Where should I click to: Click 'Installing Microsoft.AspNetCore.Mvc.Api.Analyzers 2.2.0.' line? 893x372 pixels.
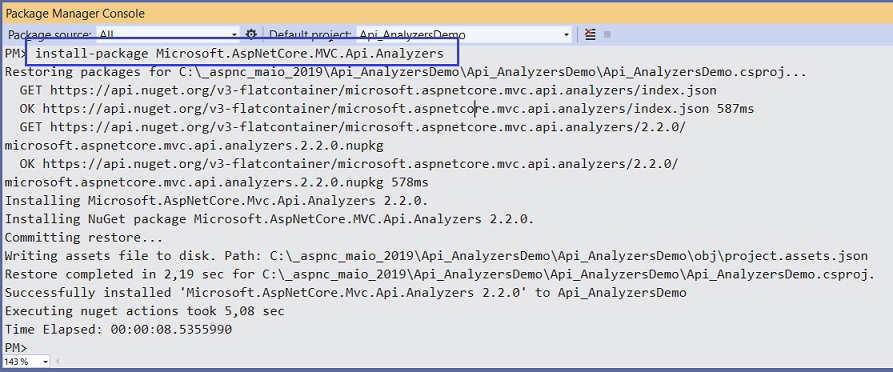[x=216, y=201]
